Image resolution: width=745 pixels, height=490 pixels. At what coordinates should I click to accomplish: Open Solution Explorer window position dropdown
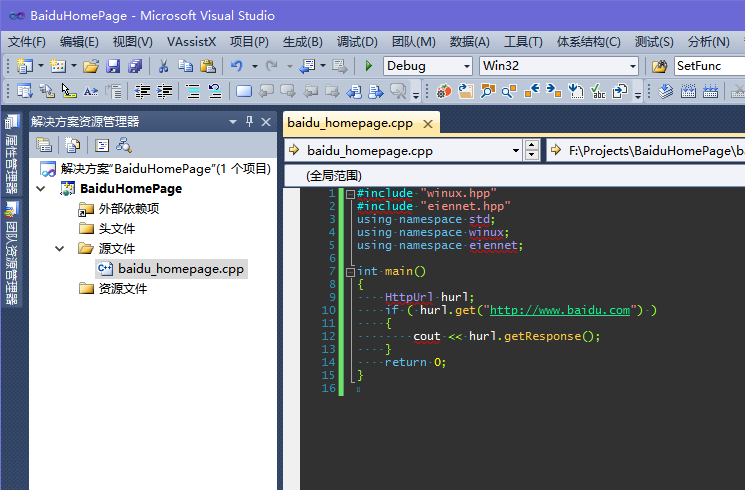pyautogui.click(x=233, y=122)
